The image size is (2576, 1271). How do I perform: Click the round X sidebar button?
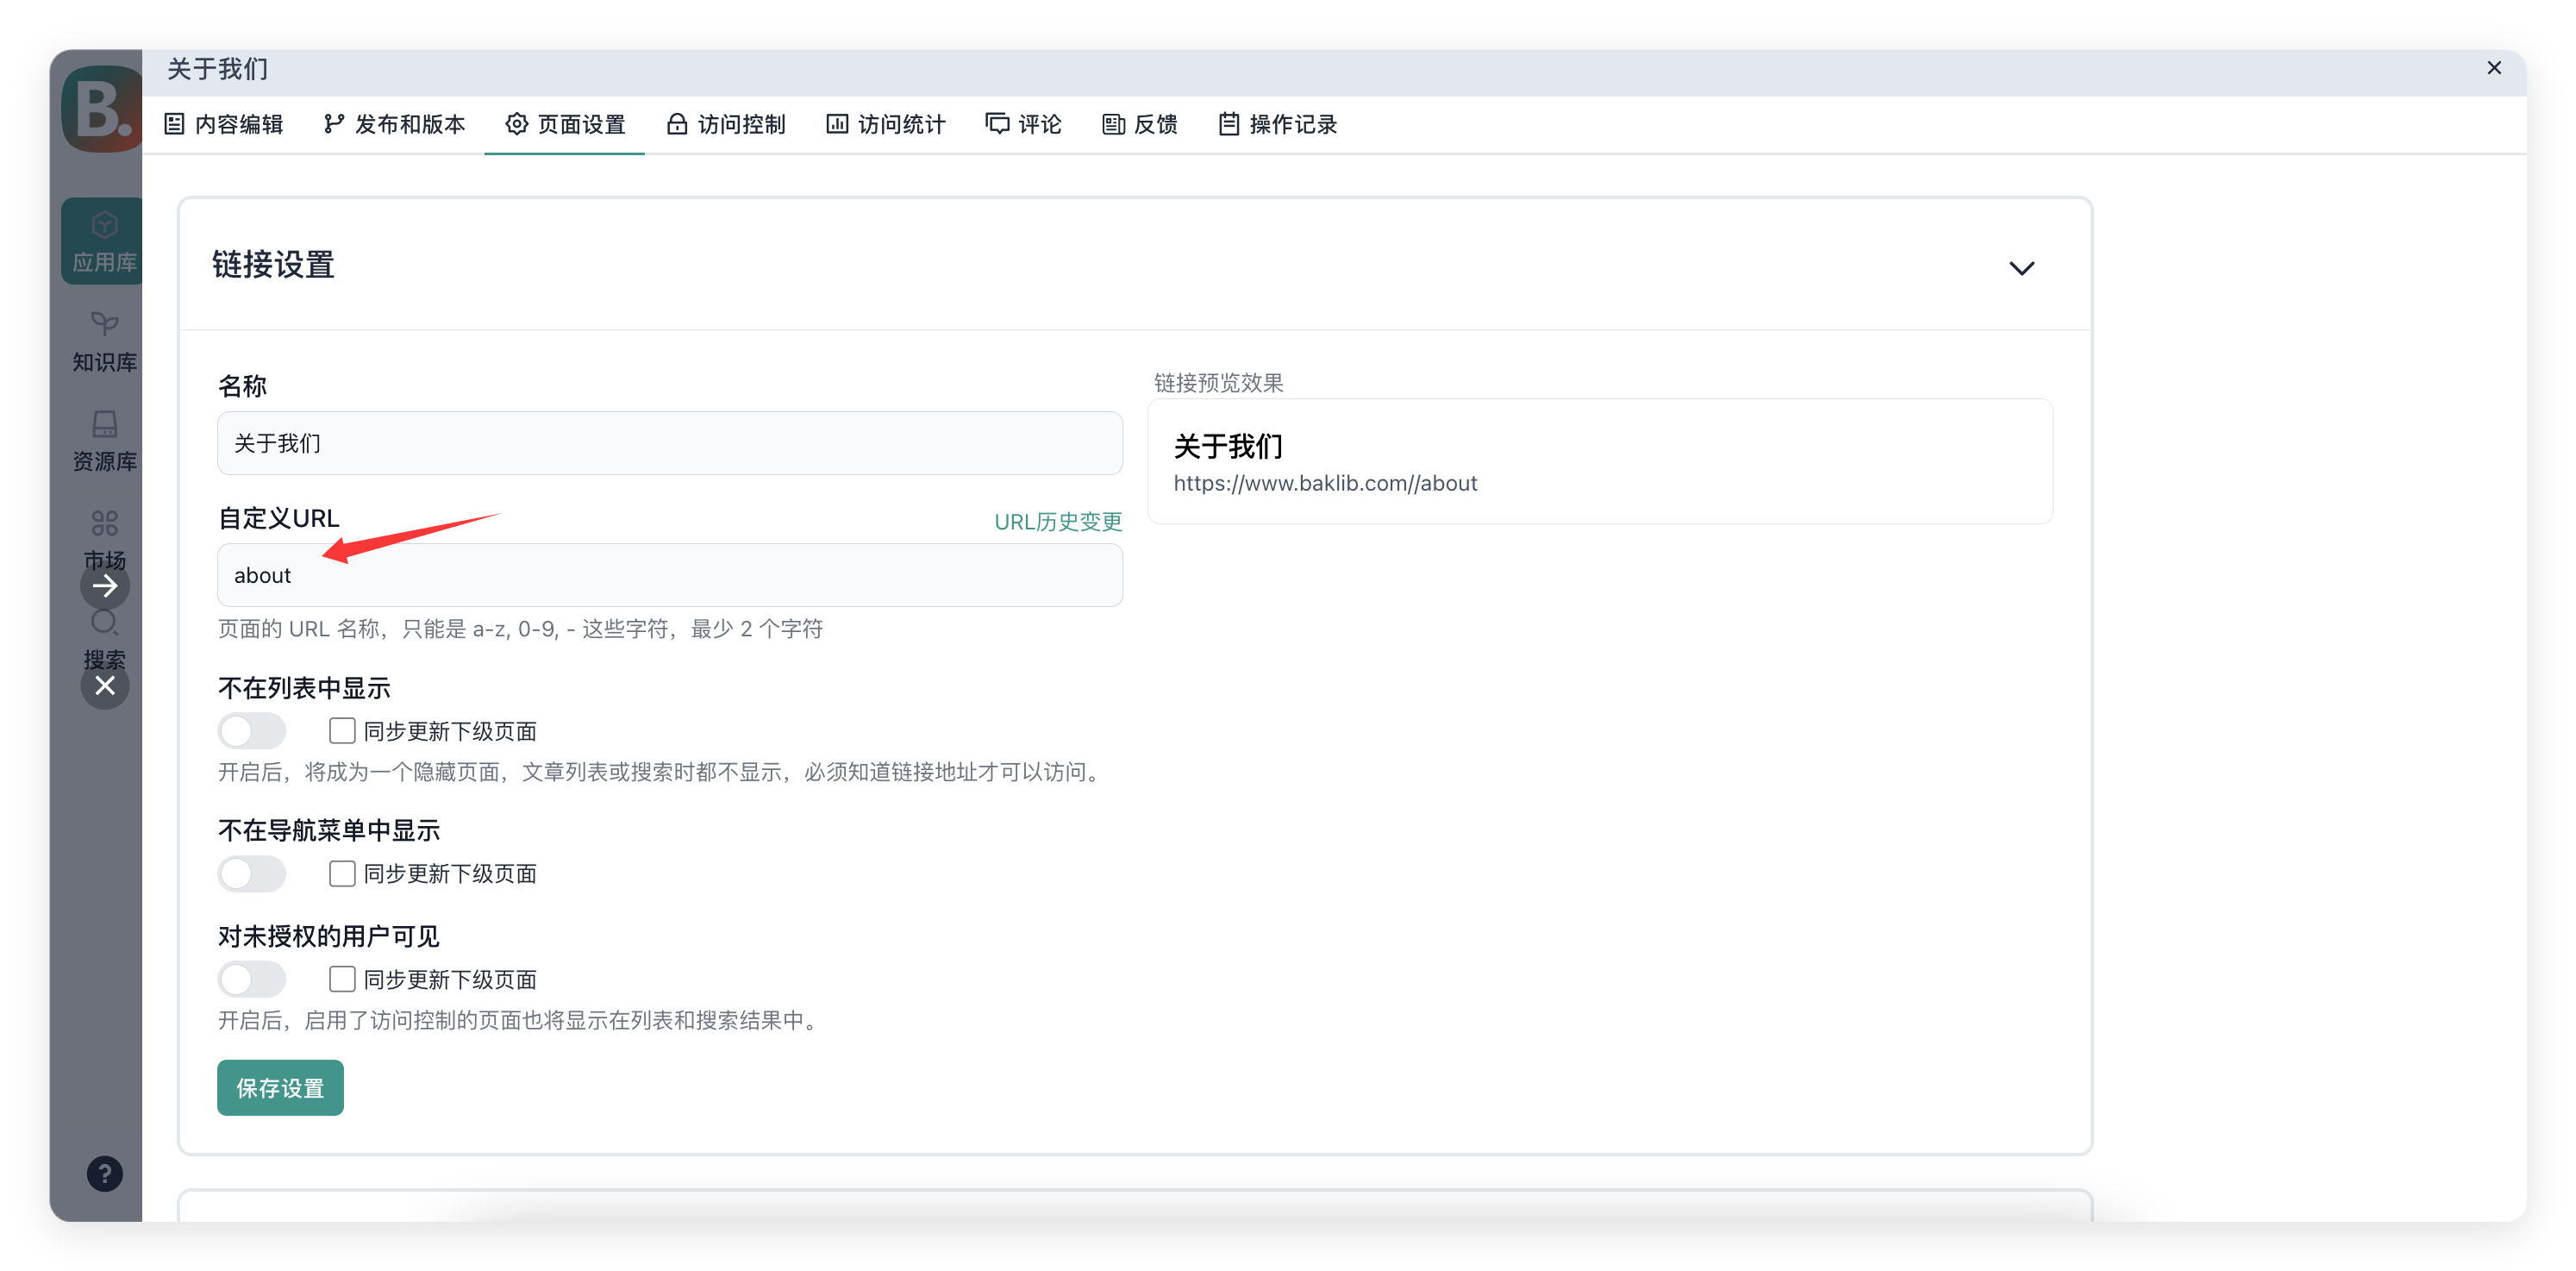(105, 686)
